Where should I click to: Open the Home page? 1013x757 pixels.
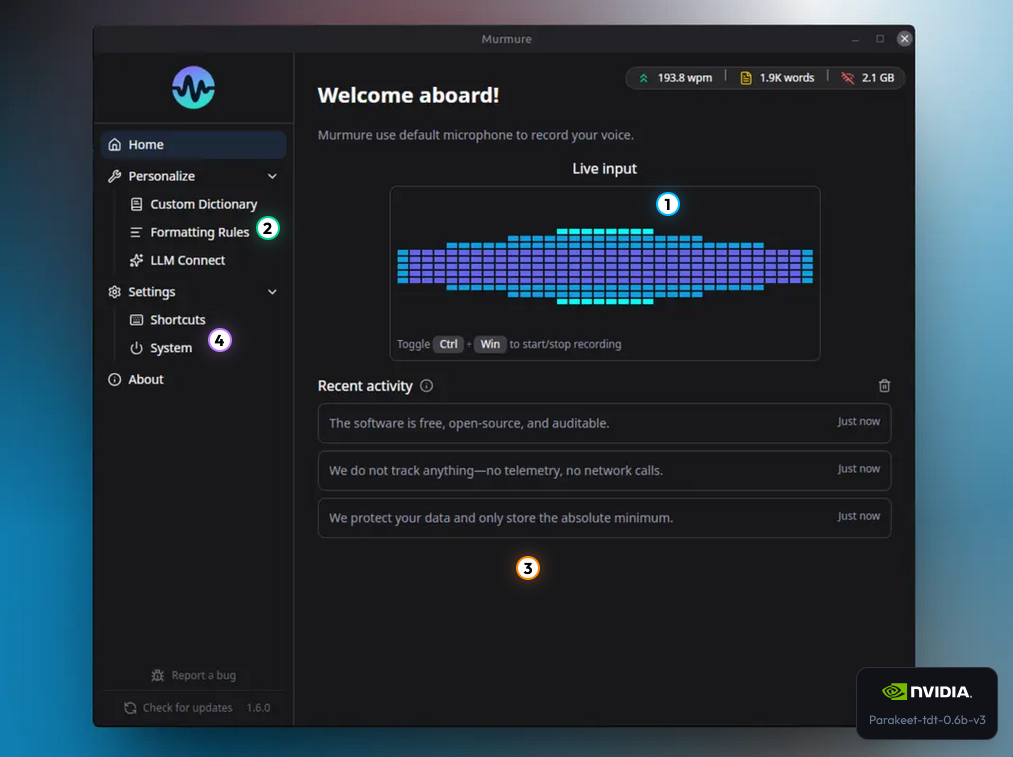pyautogui.click(x=193, y=145)
